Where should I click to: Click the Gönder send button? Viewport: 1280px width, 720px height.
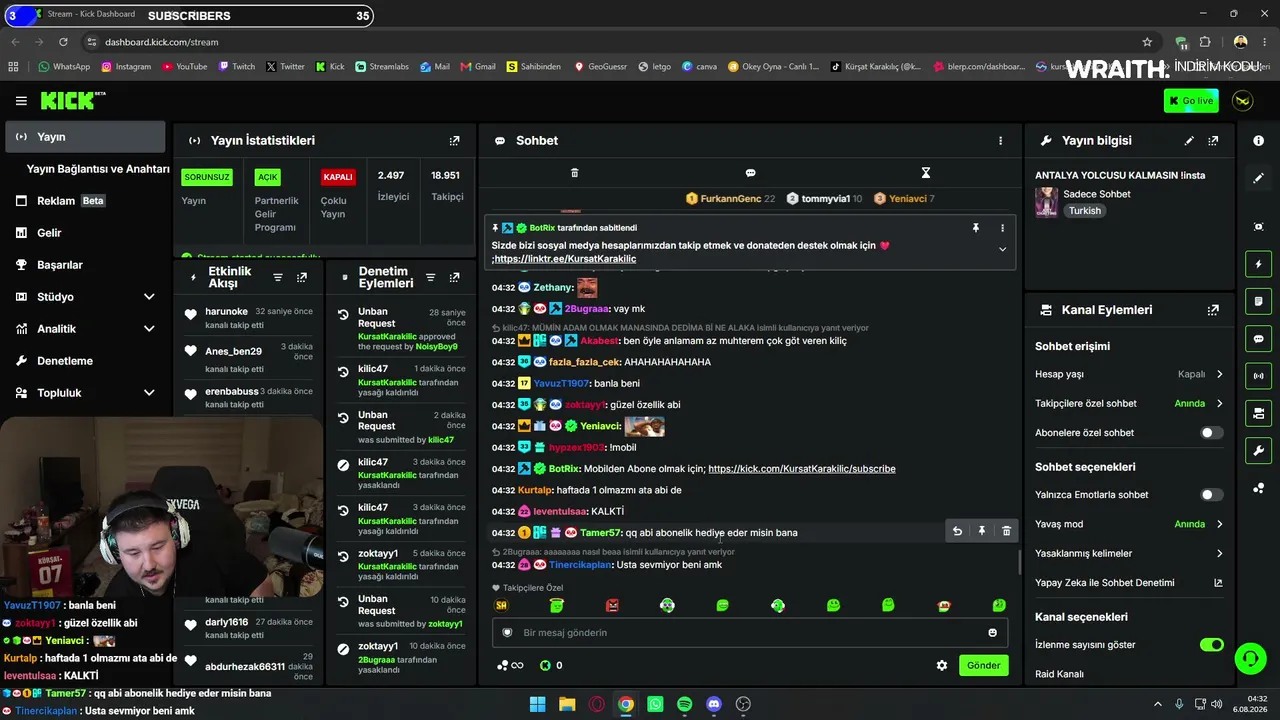point(983,665)
